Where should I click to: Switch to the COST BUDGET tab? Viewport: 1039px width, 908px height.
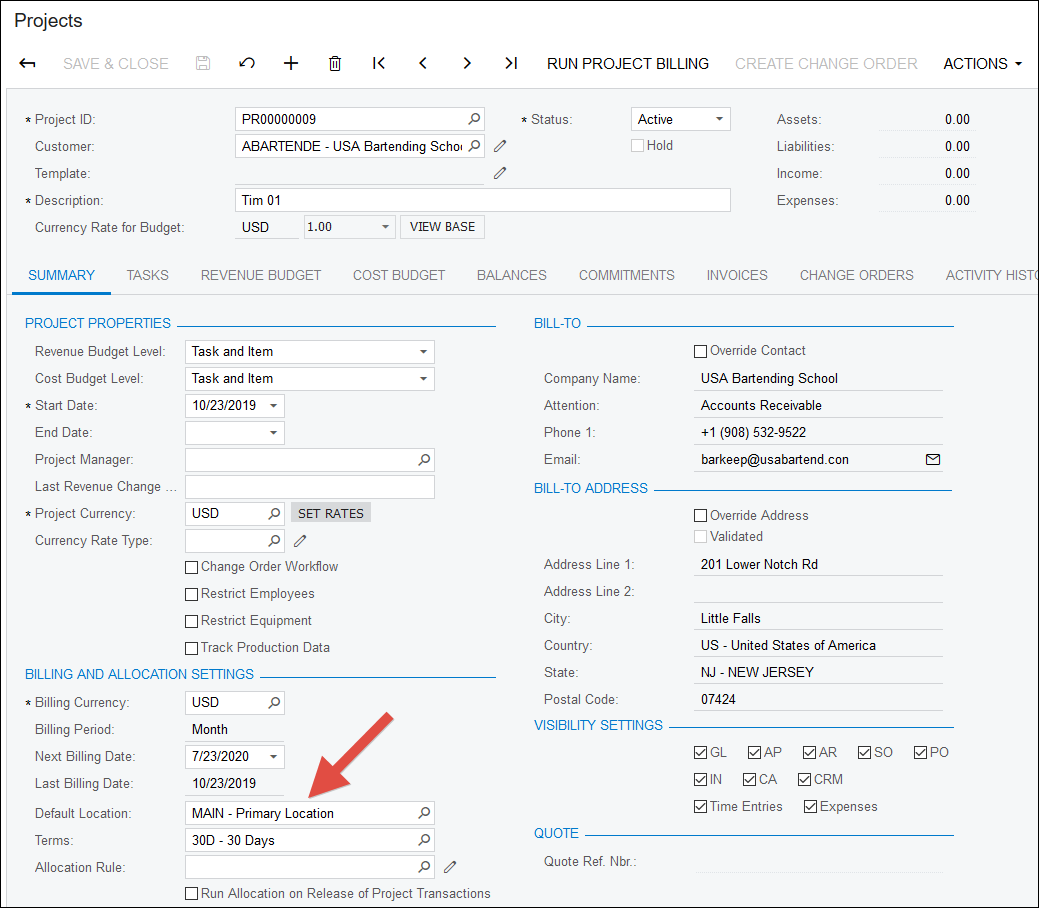(398, 275)
